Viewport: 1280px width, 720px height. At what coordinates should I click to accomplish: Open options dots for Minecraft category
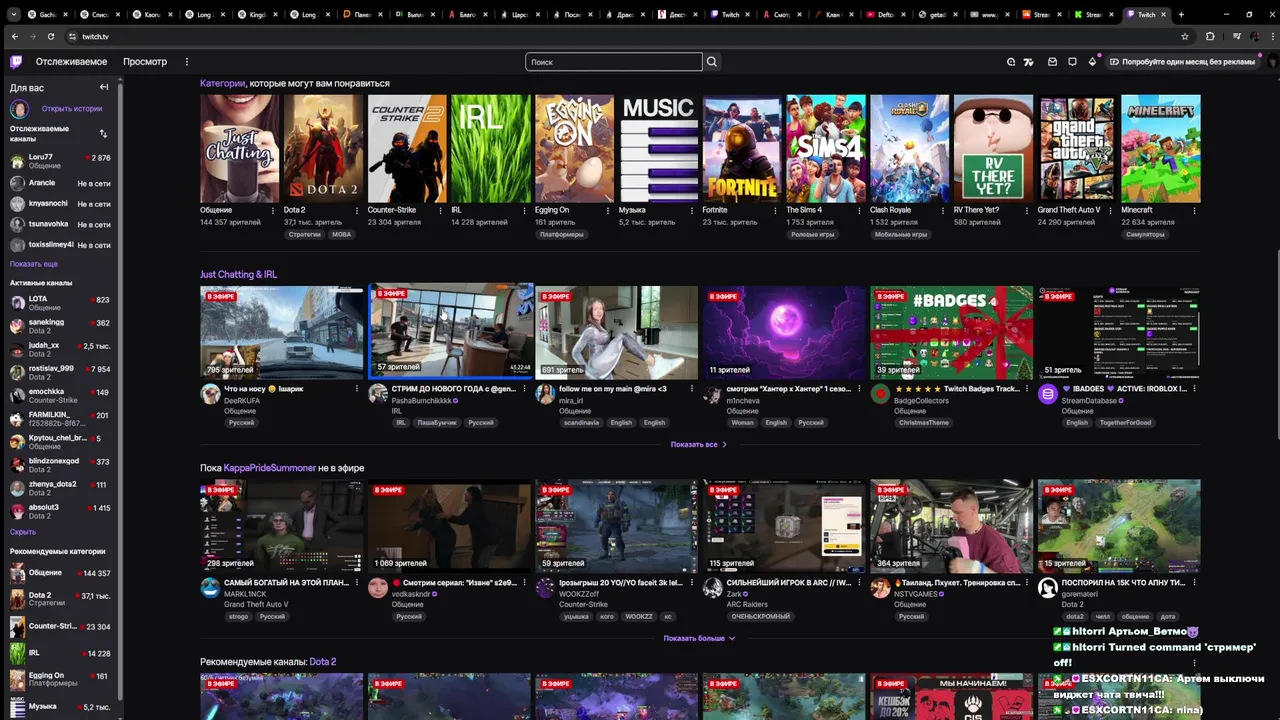(x=1194, y=211)
